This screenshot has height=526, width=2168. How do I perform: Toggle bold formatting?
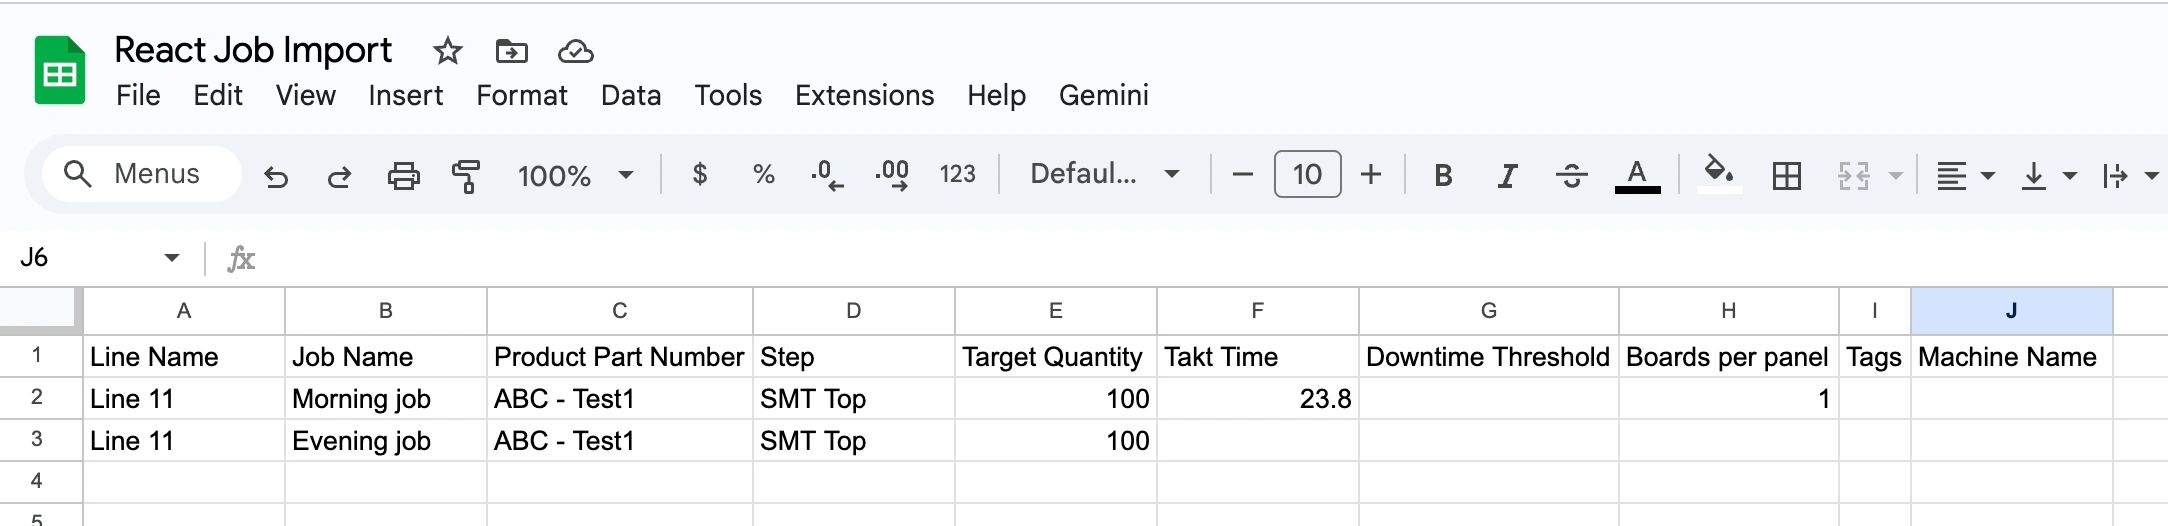(x=1442, y=176)
